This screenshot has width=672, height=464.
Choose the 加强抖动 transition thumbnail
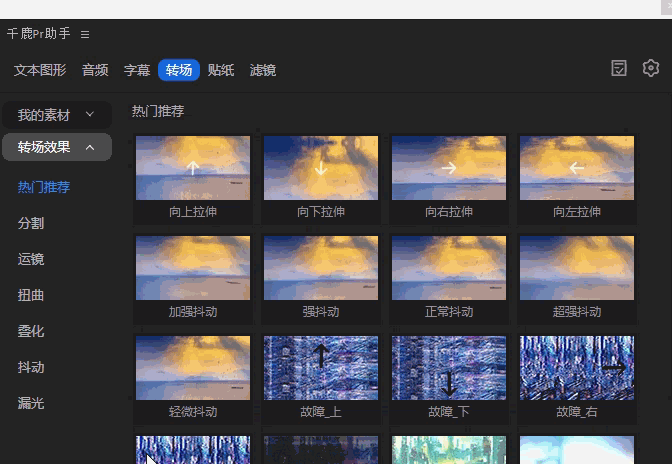193,268
